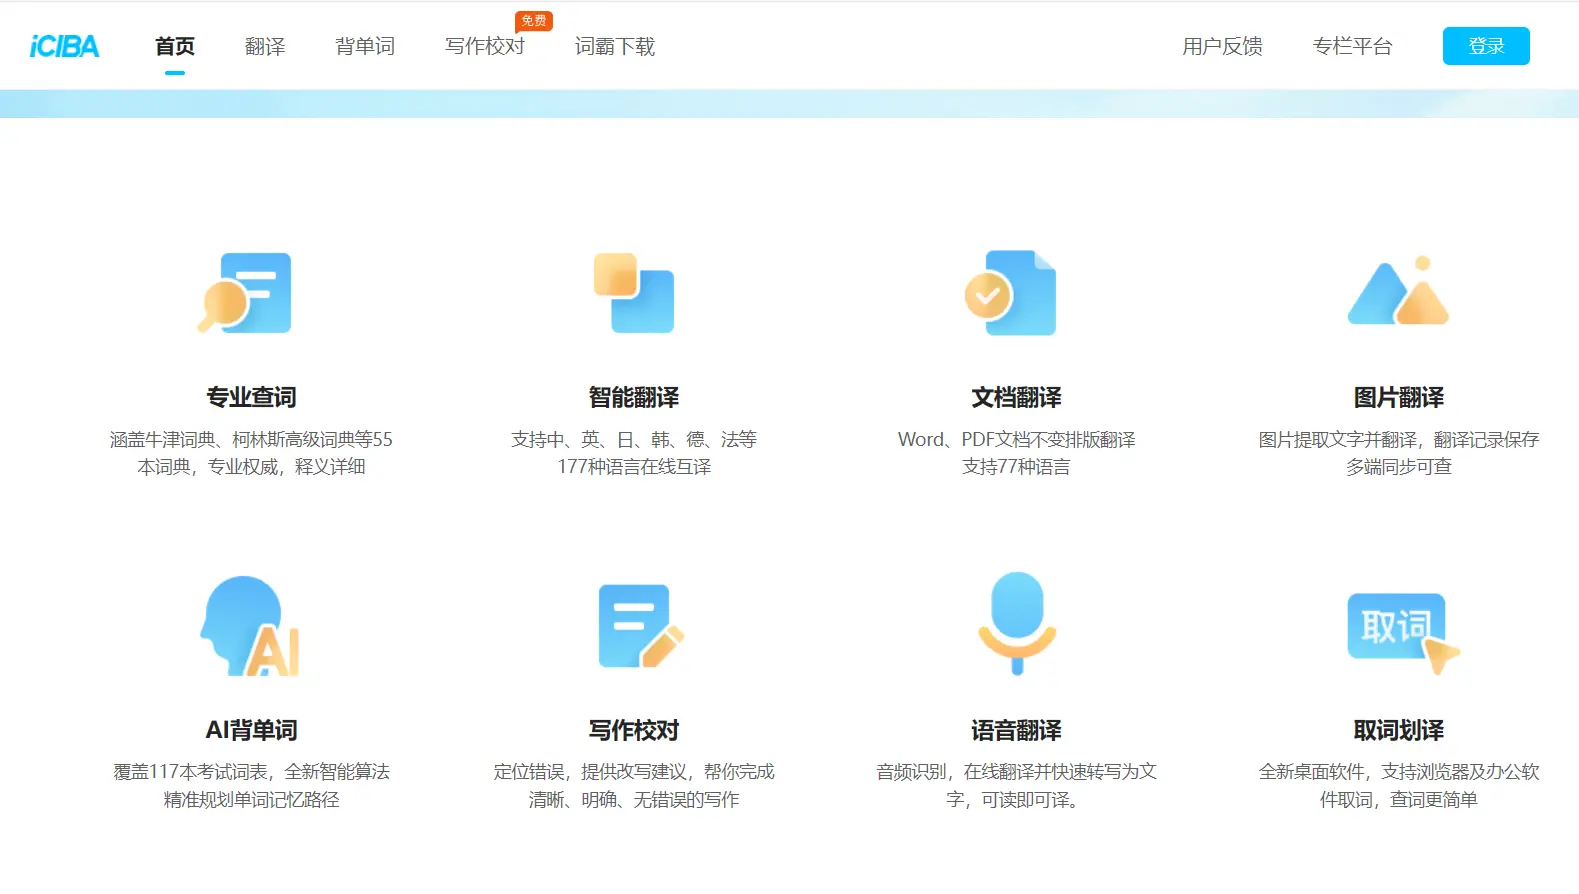Screen dimensions: 1579x894
Task: Open the 文档翻译 document checkmark icon
Action: [1011, 293]
